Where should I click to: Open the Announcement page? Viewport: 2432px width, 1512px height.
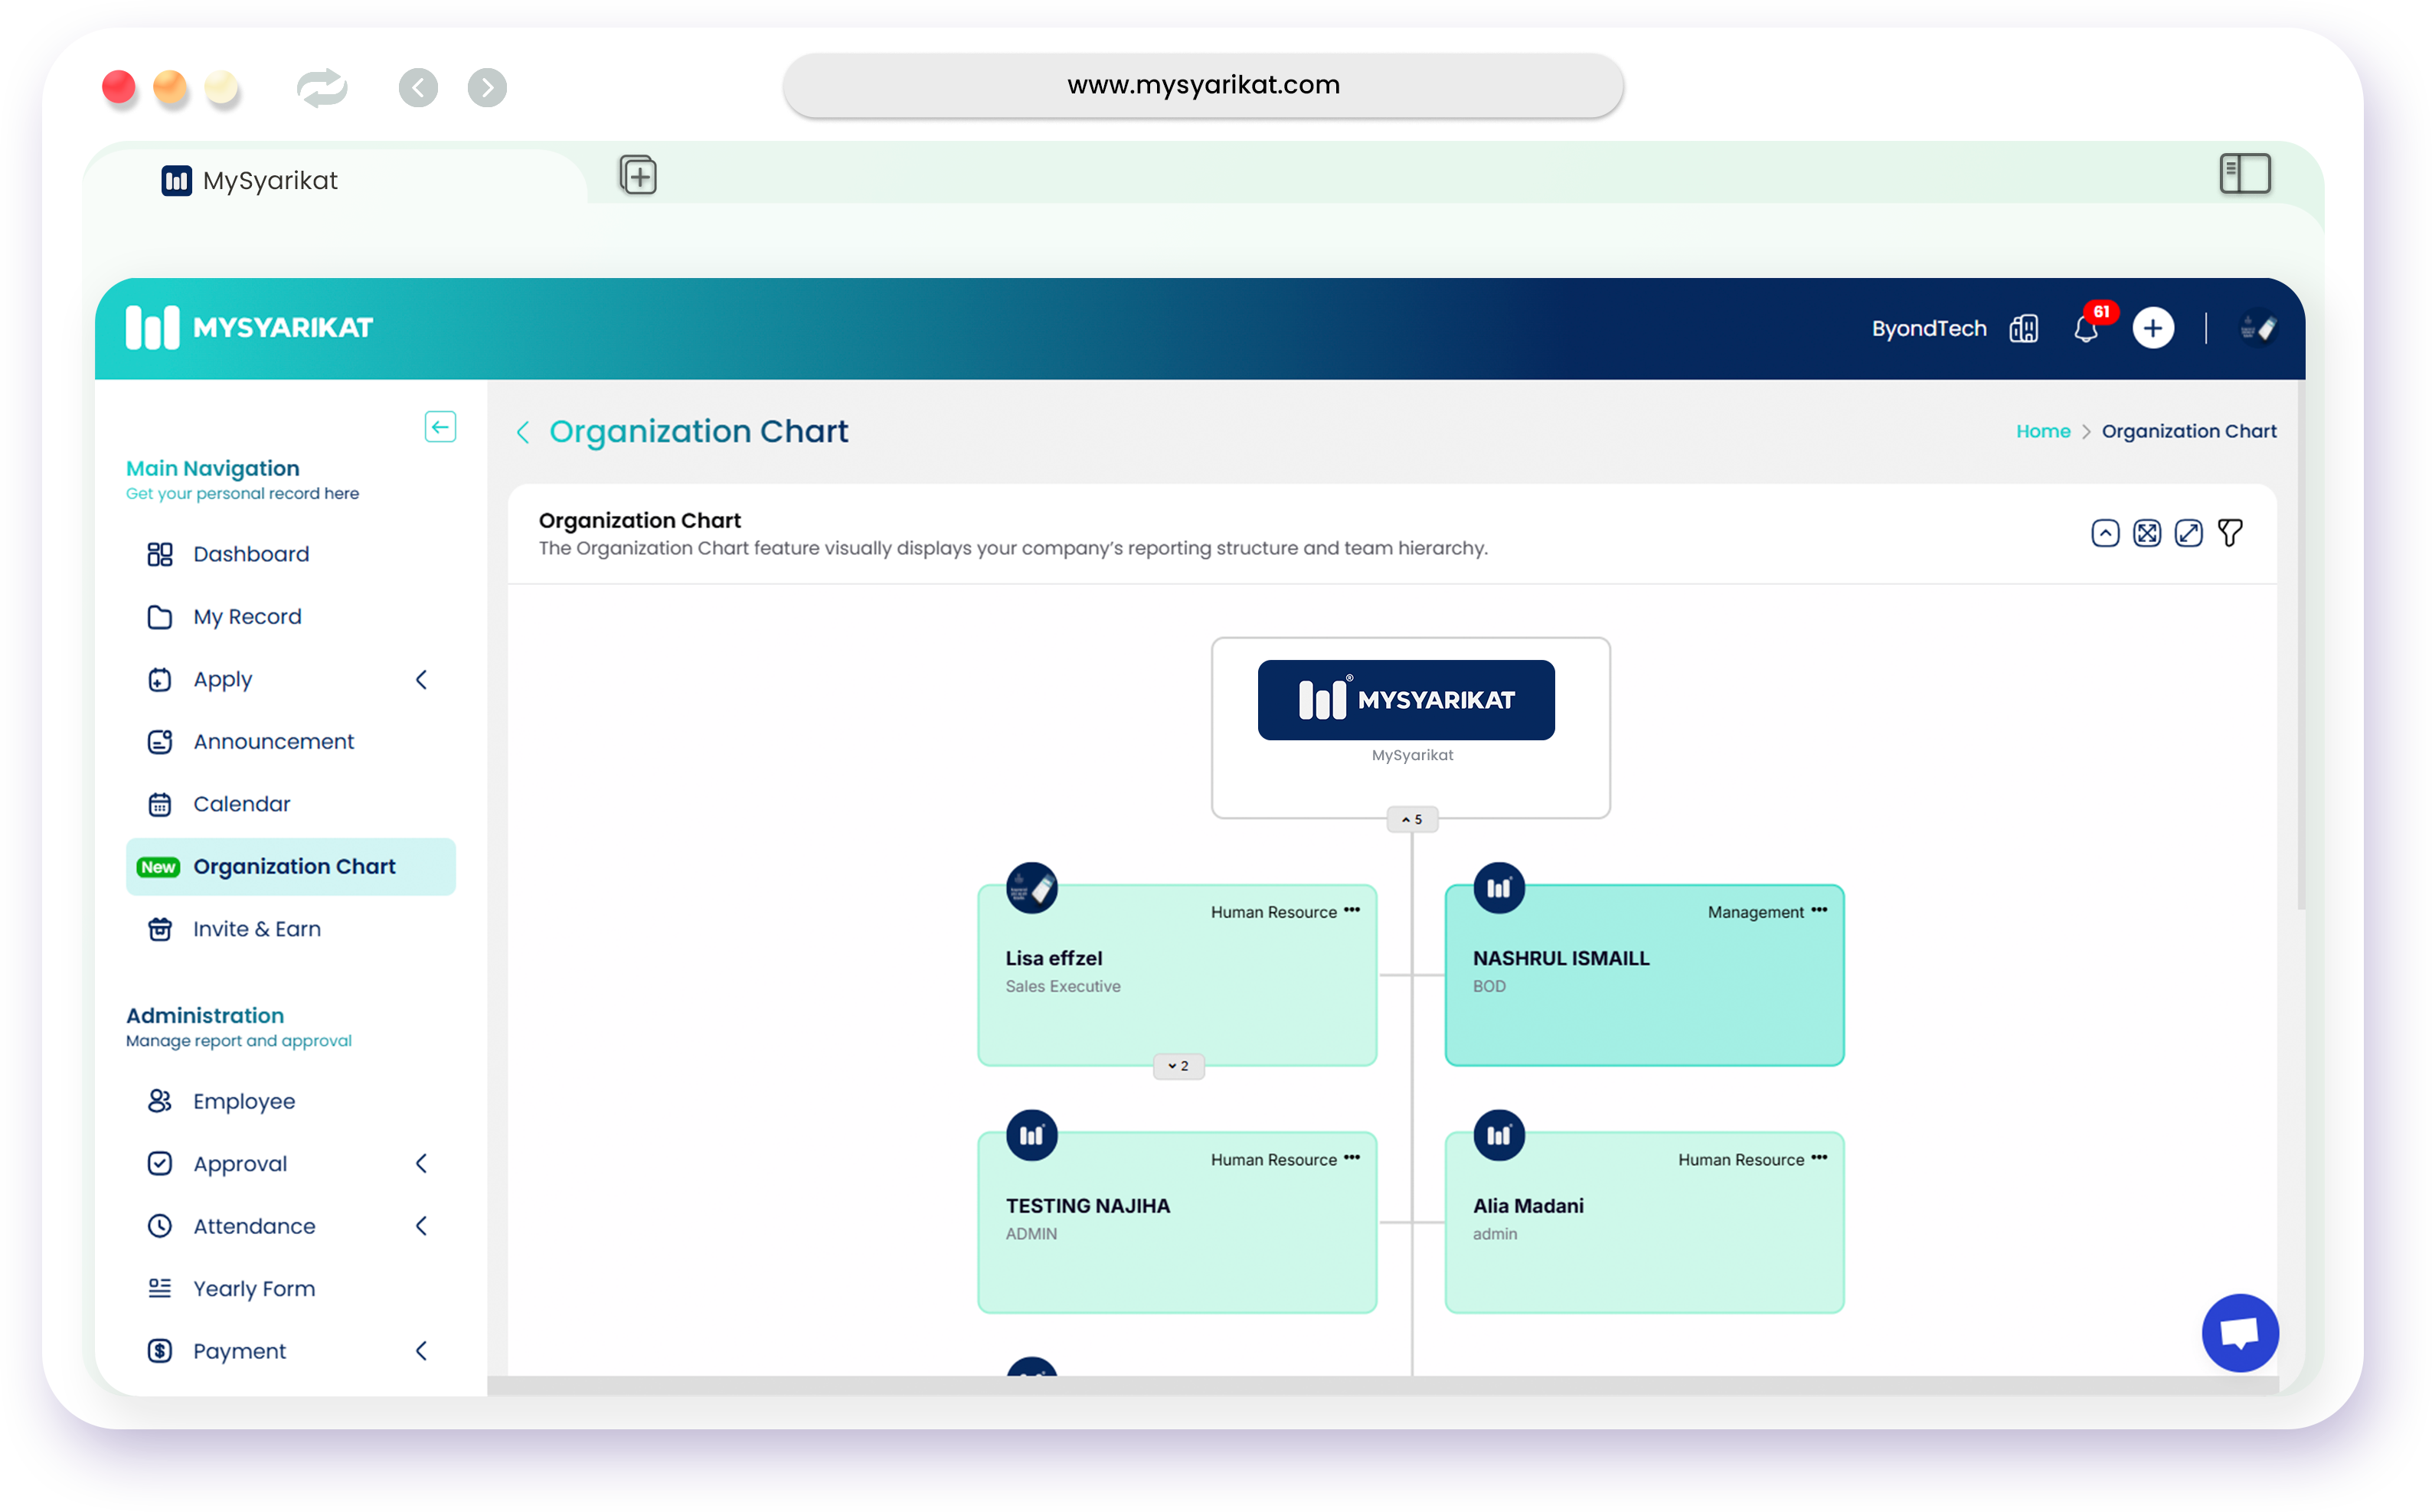[290, 742]
